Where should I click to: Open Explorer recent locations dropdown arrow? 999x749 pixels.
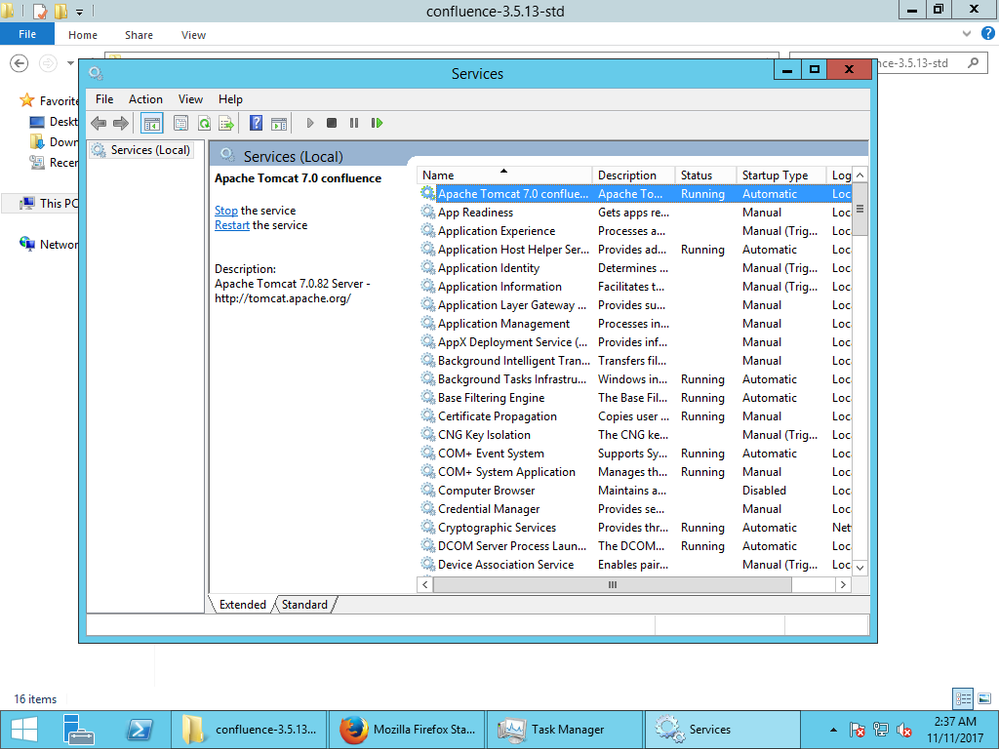(x=70, y=63)
